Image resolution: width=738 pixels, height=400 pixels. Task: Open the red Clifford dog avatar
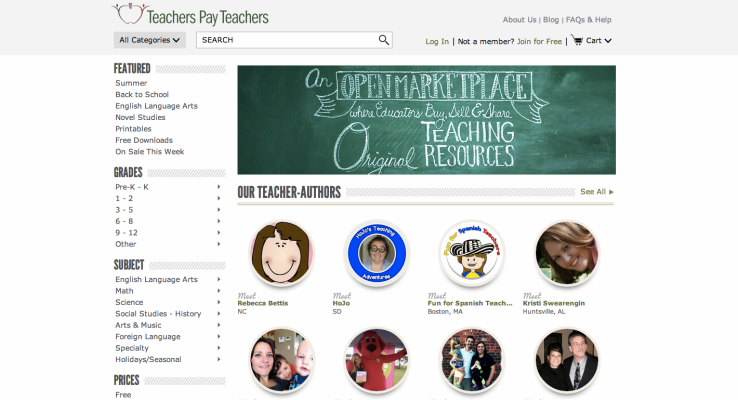pyautogui.click(x=377, y=360)
